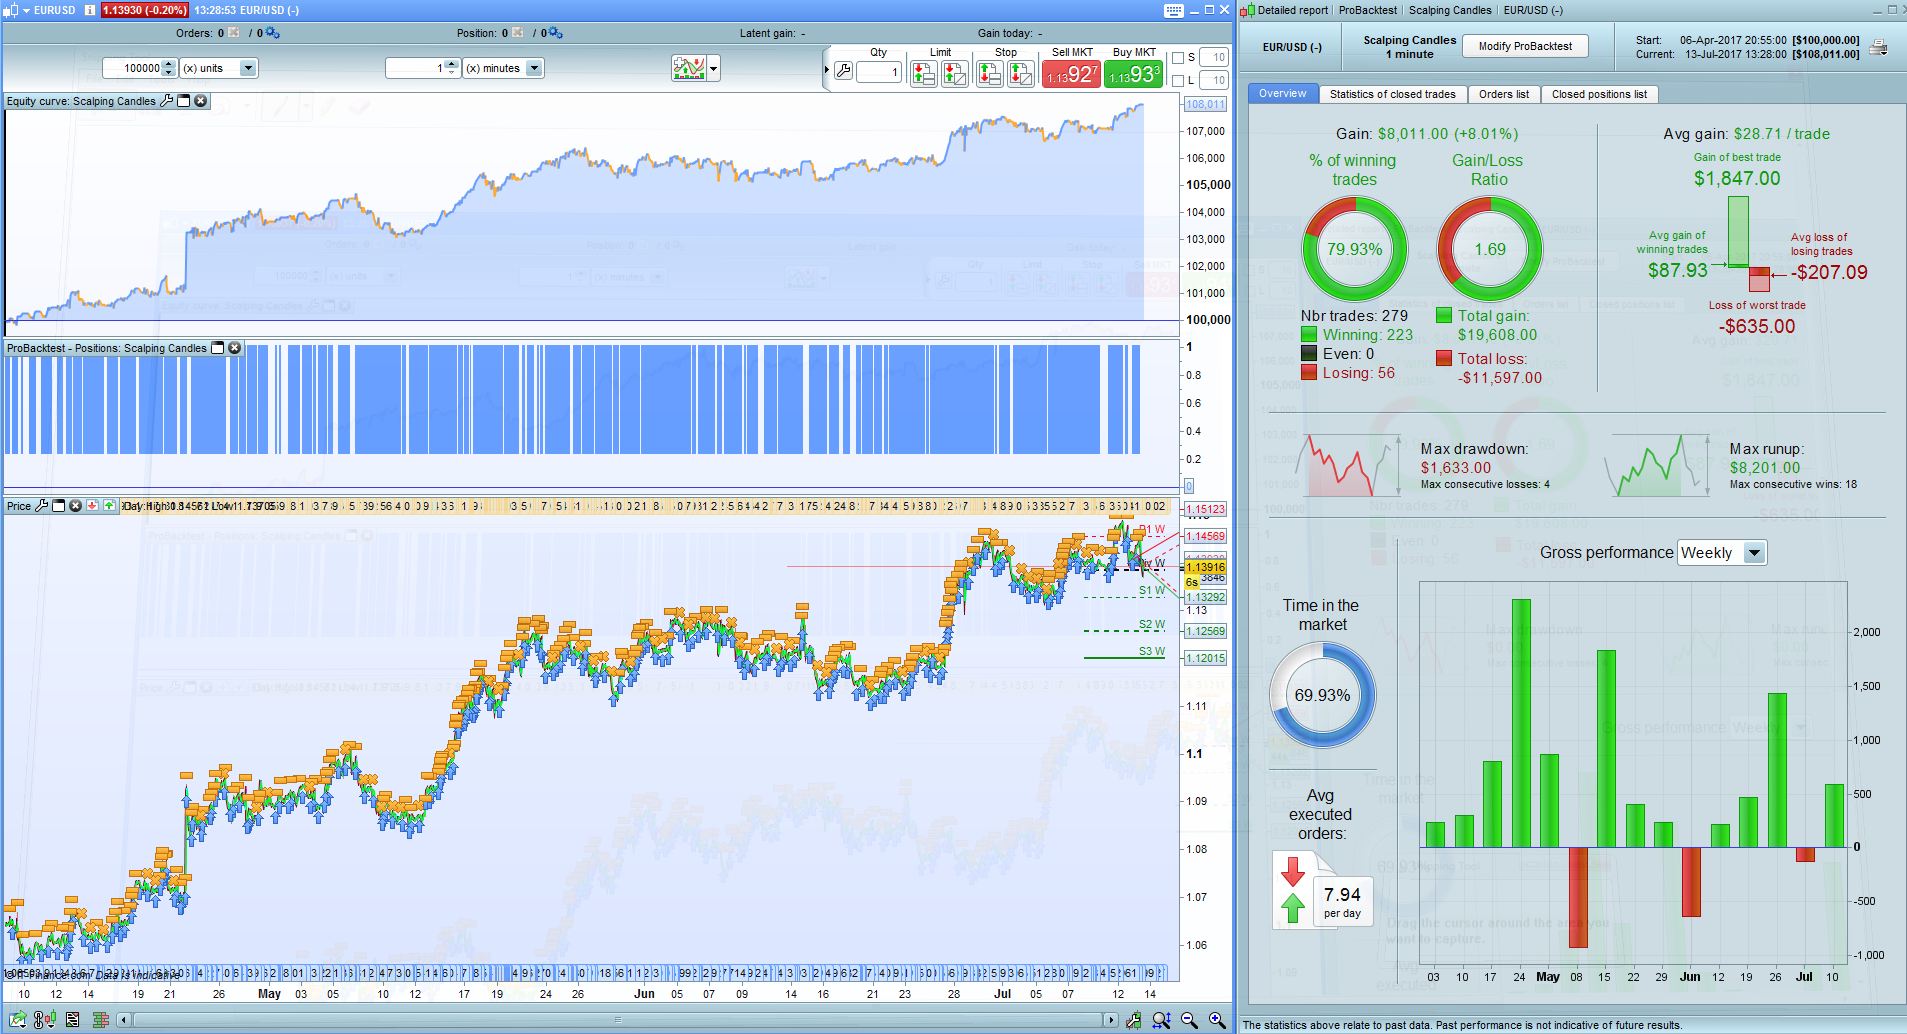Click the units amount field showing 100000
The width and height of the screenshot is (1907, 1034).
132,68
